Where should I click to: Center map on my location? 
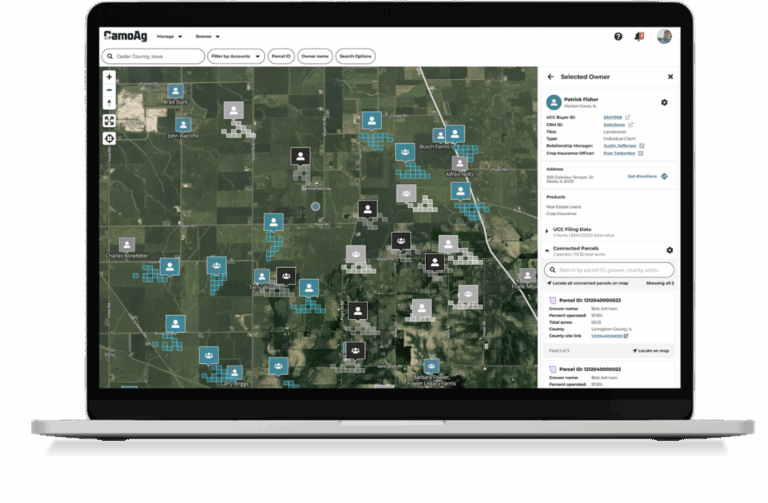pyautogui.click(x=110, y=138)
